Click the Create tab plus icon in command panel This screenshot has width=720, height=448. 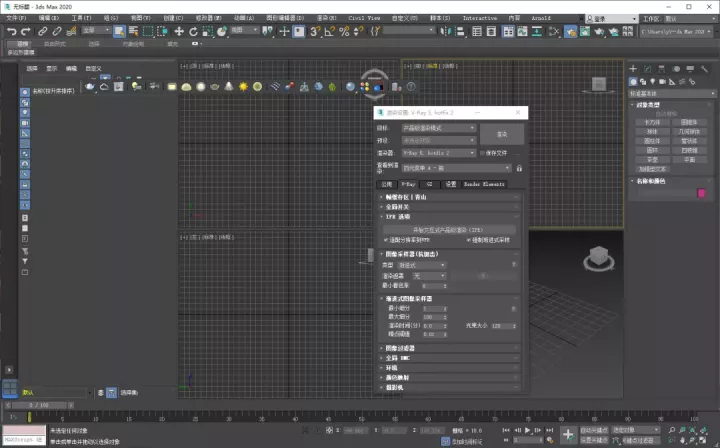click(x=635, y=68)
